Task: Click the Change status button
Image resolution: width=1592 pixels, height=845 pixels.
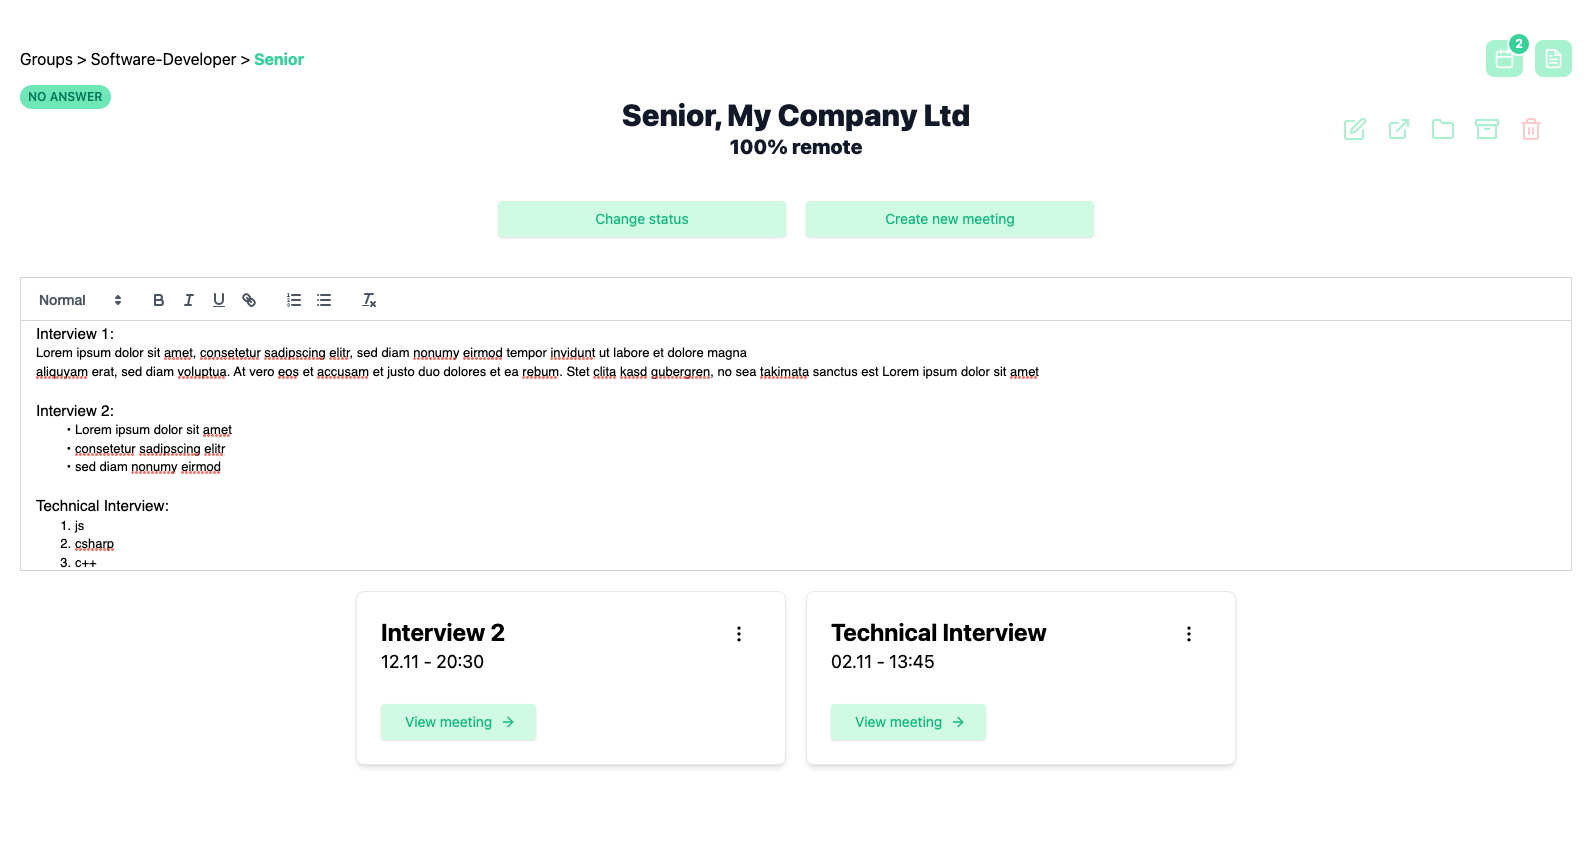Action: [642, 220]
